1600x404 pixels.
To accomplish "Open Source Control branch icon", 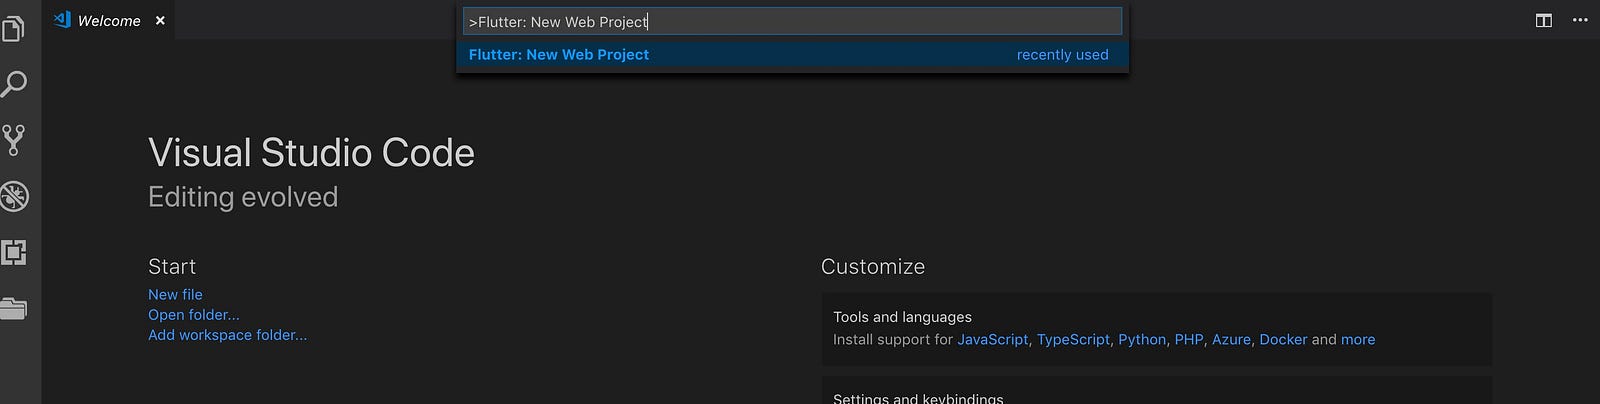I will click(14, 140).
